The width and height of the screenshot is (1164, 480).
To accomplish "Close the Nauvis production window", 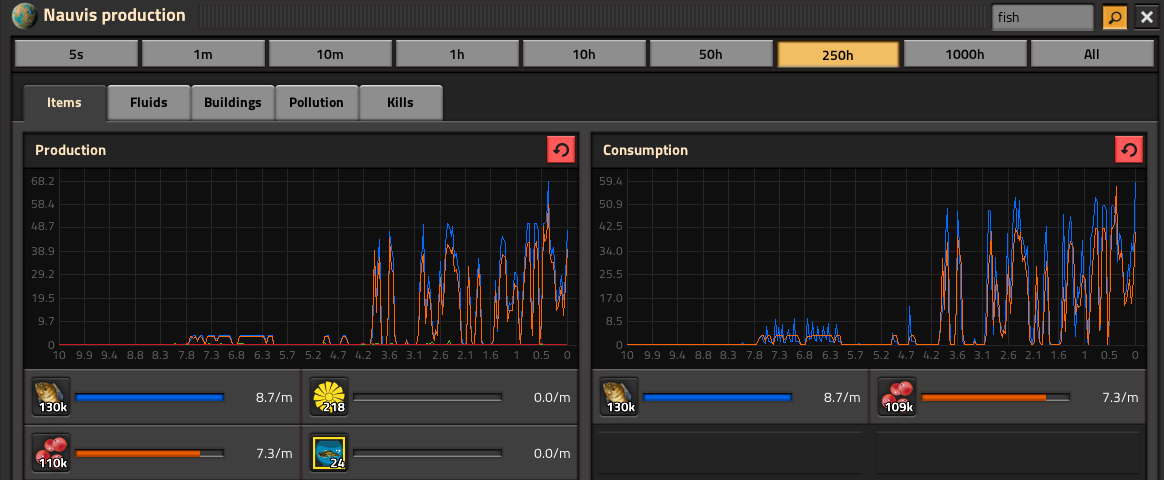I will [x=1145, y=16].
